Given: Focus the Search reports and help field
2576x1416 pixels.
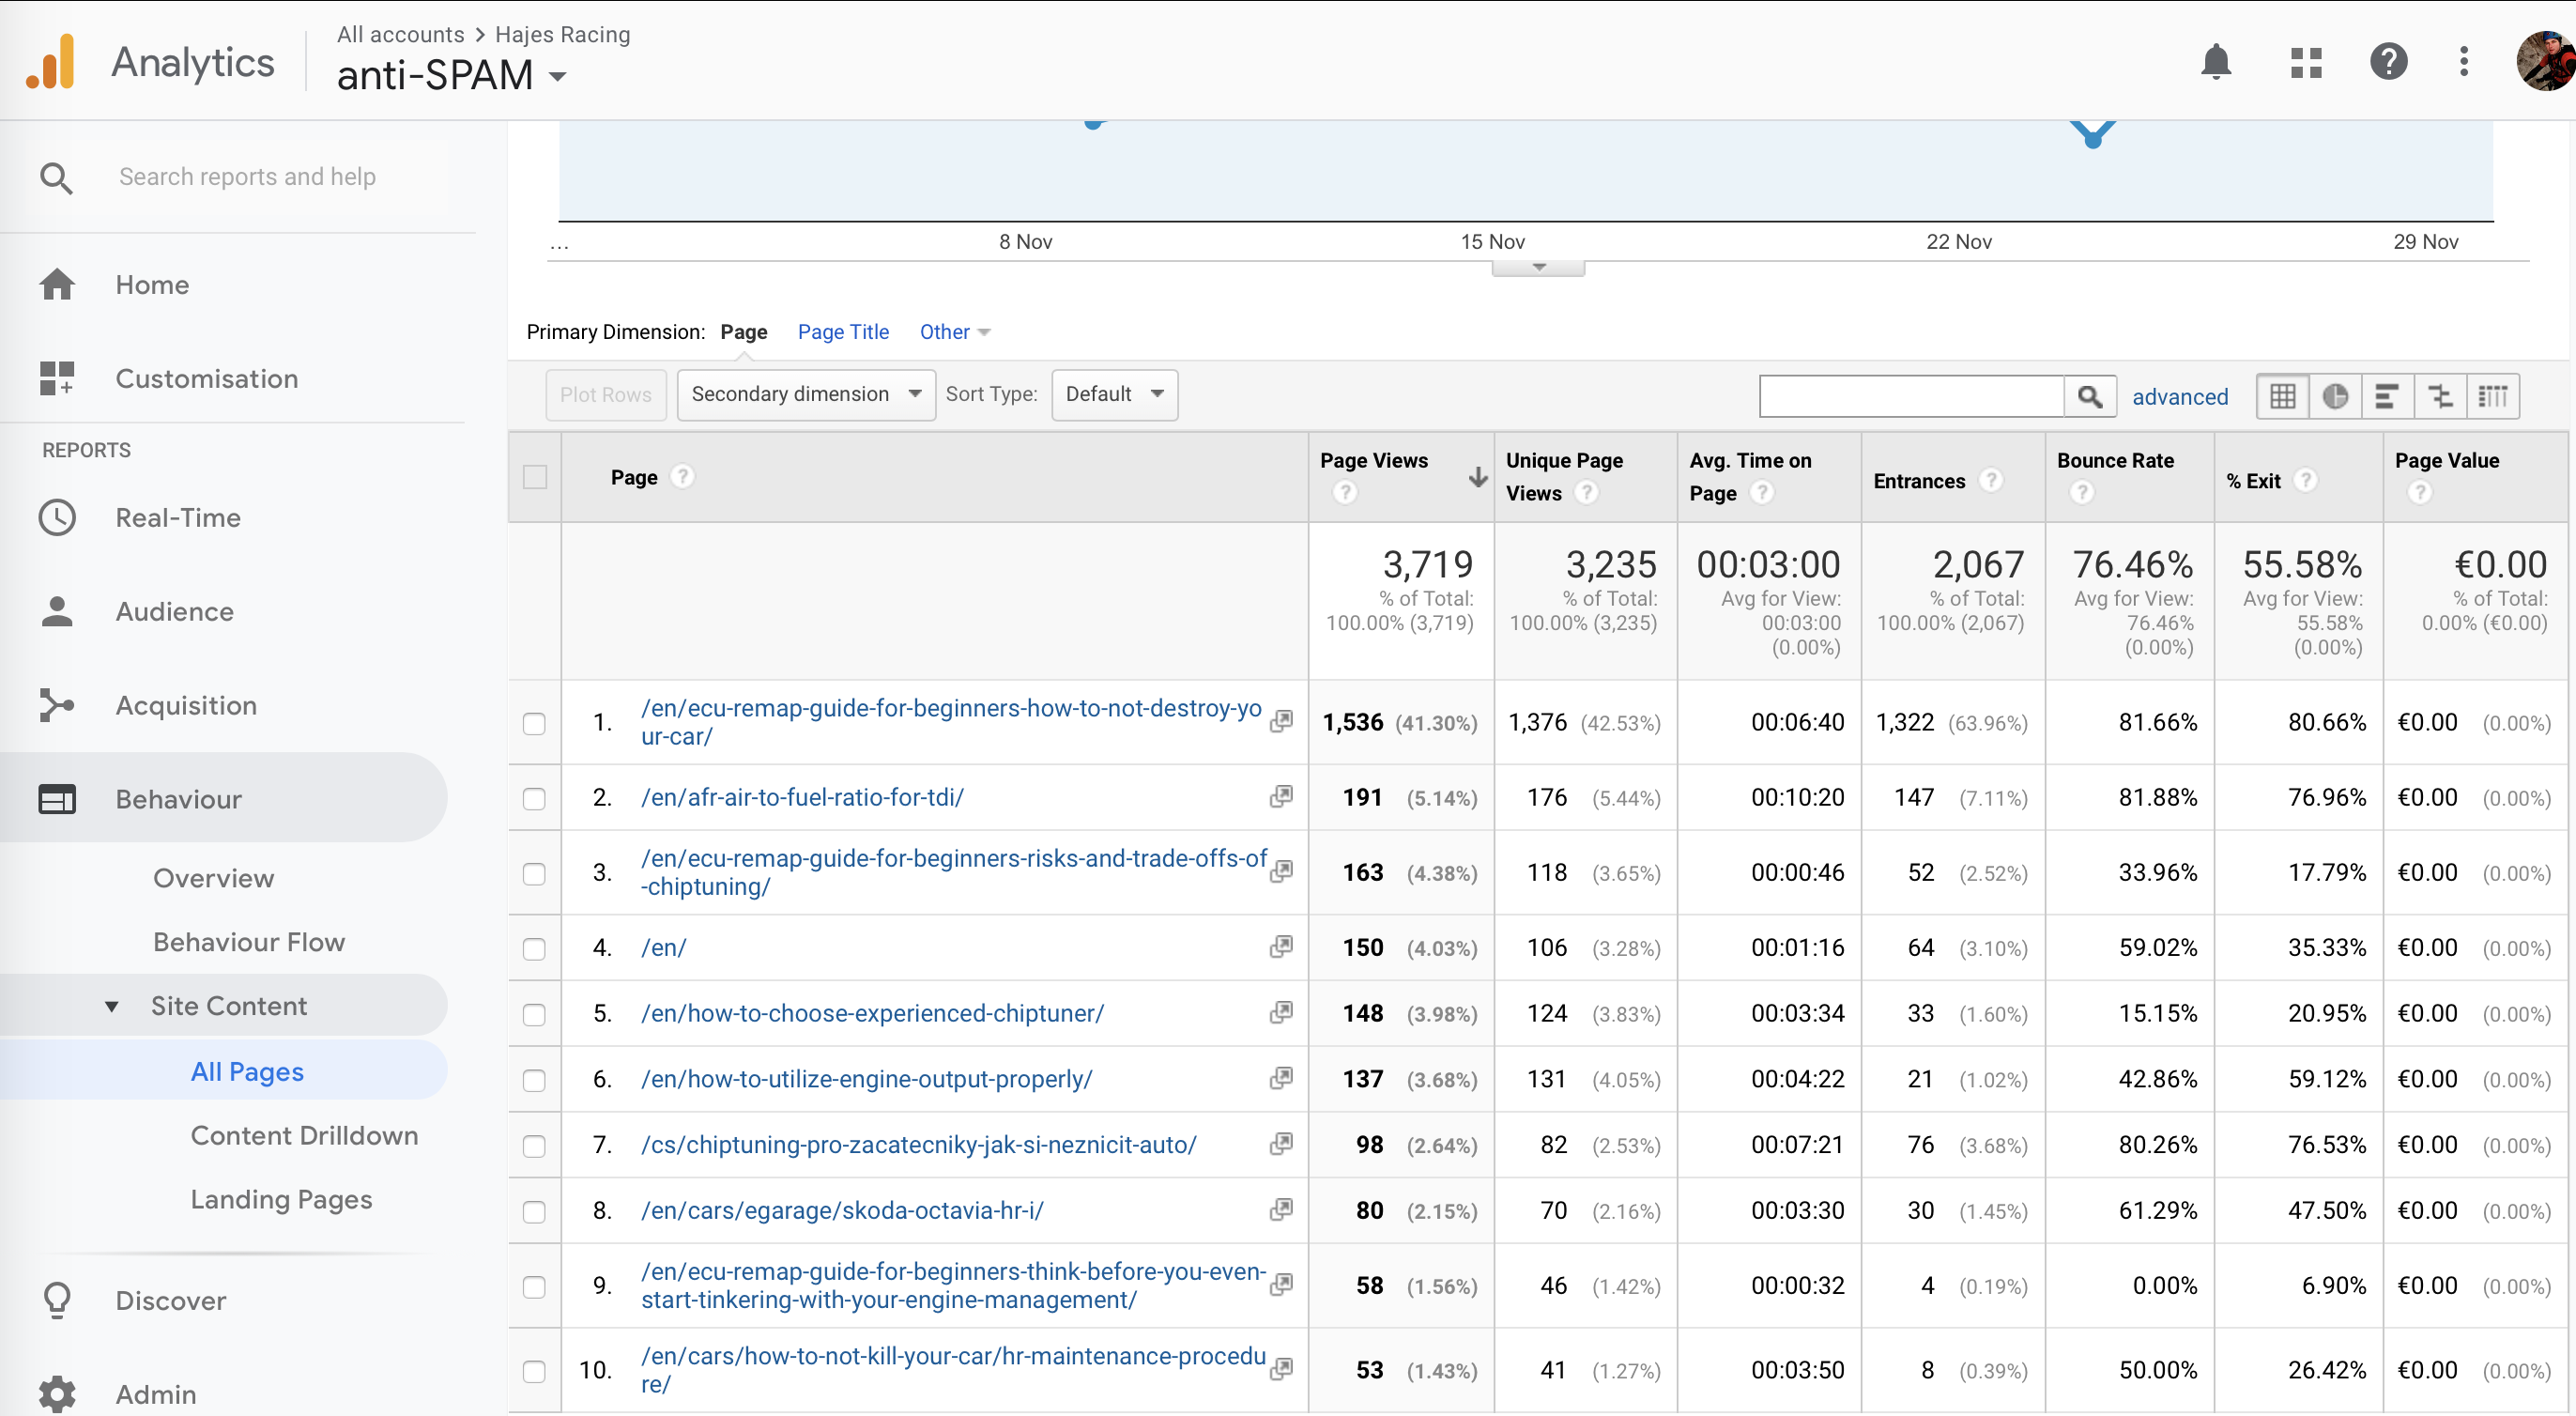Looking at the screenshot, I should point(247,176).
